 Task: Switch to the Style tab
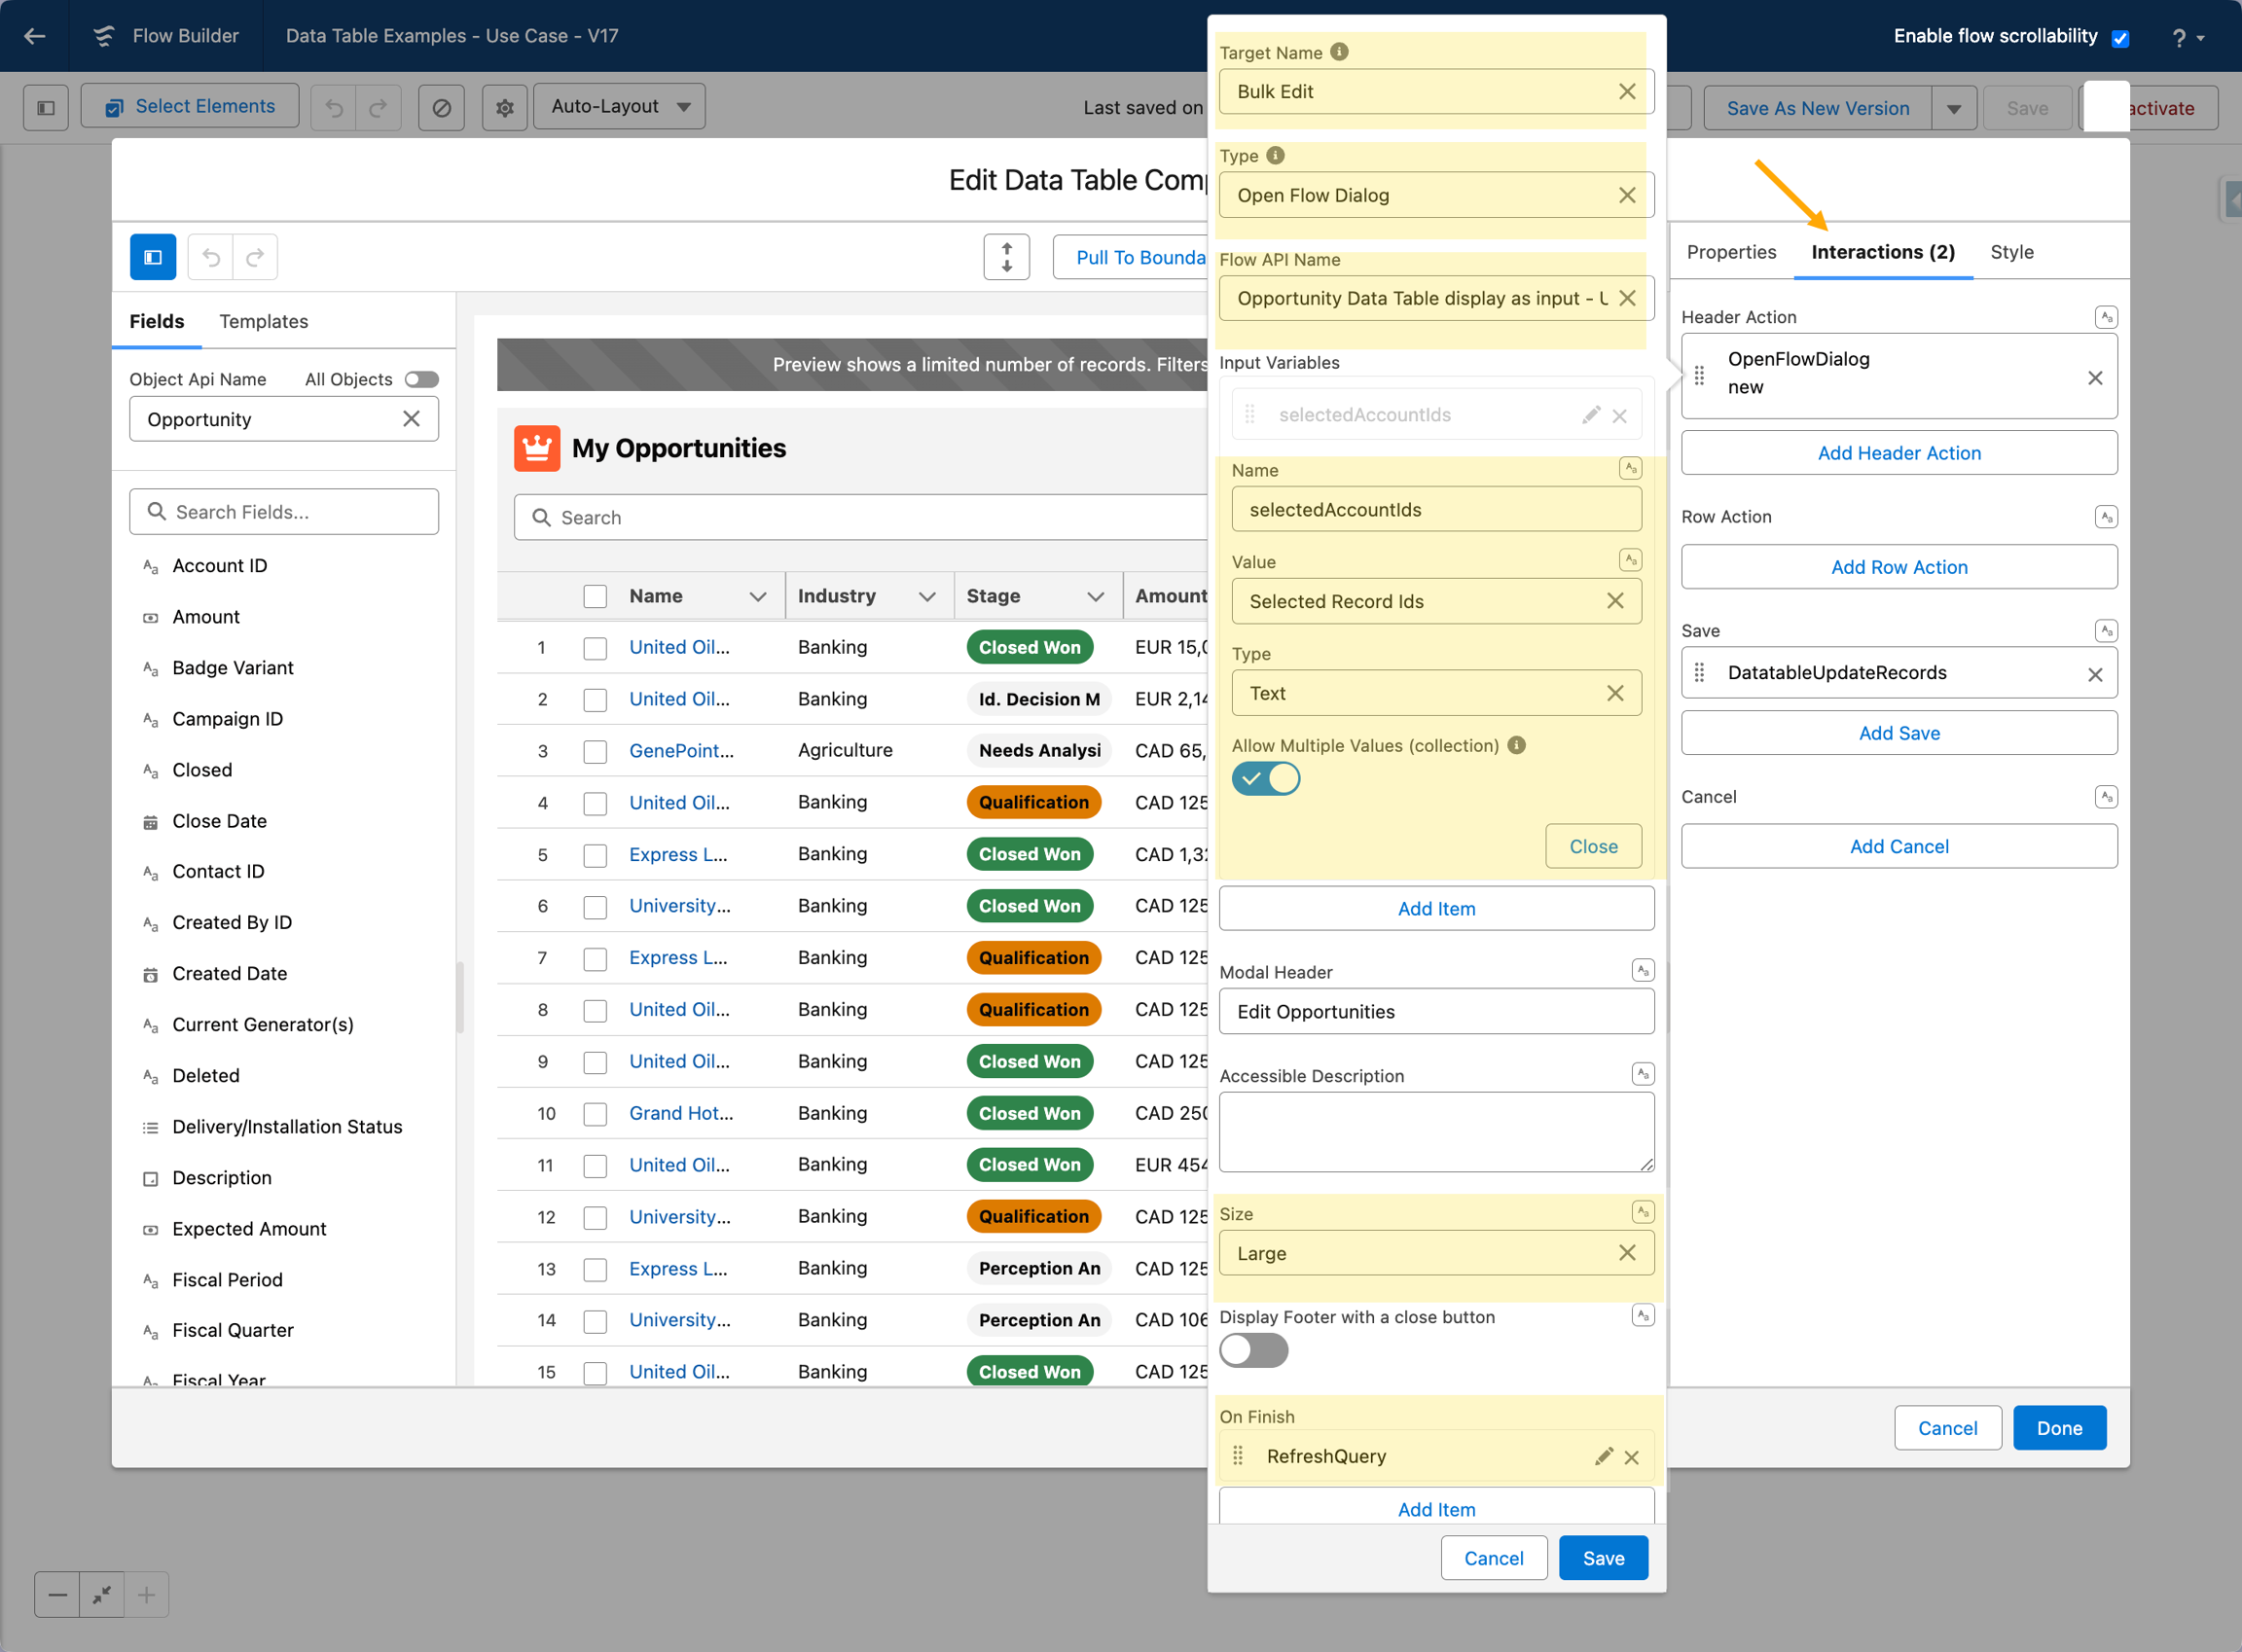2011,252
